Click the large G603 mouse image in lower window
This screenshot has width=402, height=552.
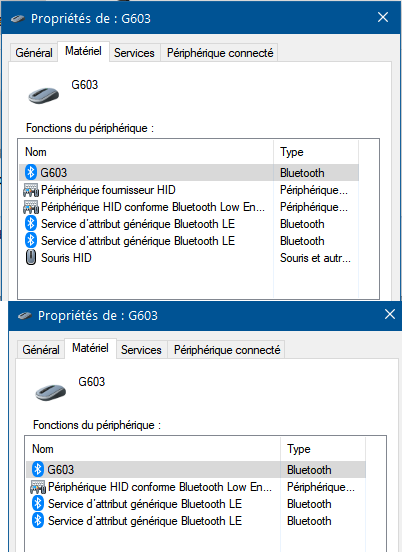point(51,392)
